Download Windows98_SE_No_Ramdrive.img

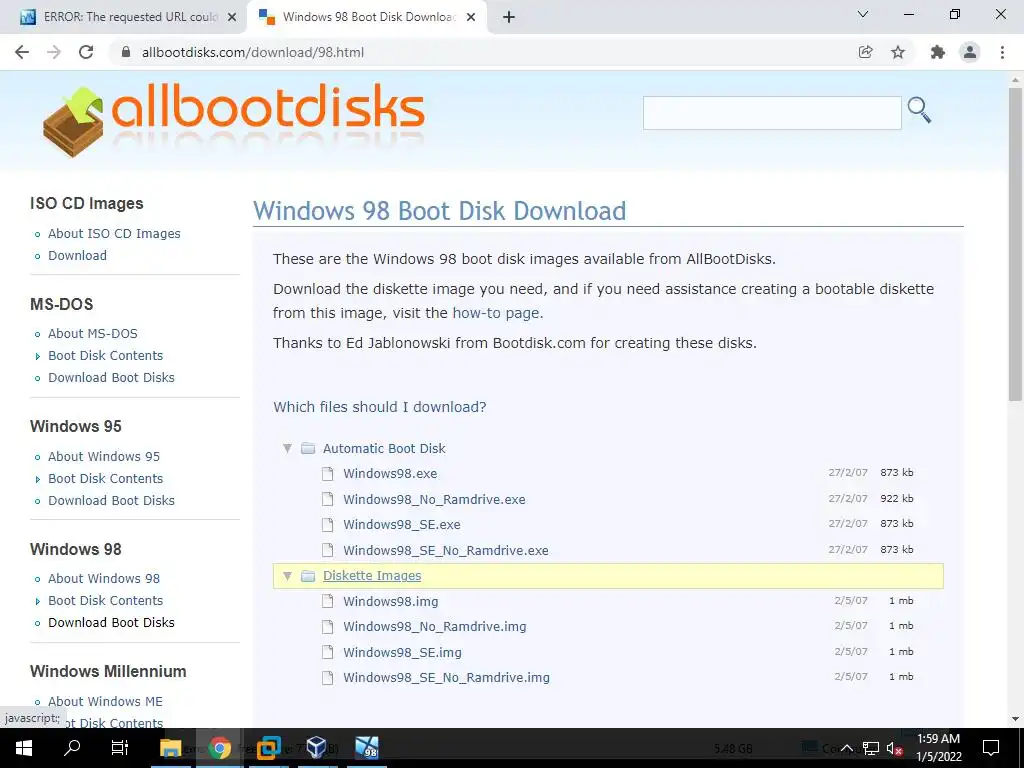click(x=447, y=678)
